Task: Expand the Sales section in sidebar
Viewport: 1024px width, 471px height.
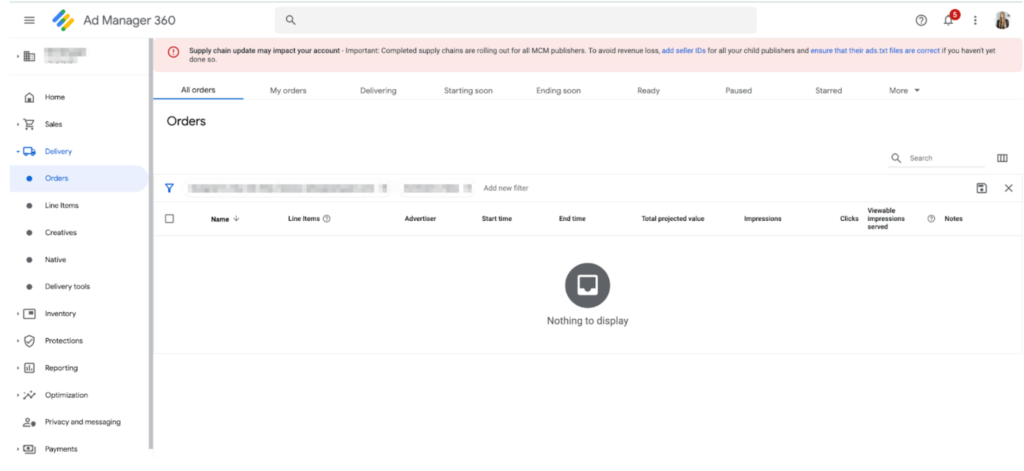Action: (18, 125)
